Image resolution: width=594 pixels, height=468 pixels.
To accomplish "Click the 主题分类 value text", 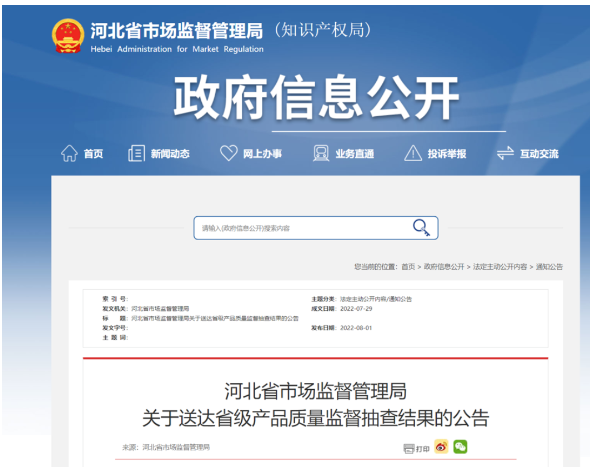I will [376, 299].
